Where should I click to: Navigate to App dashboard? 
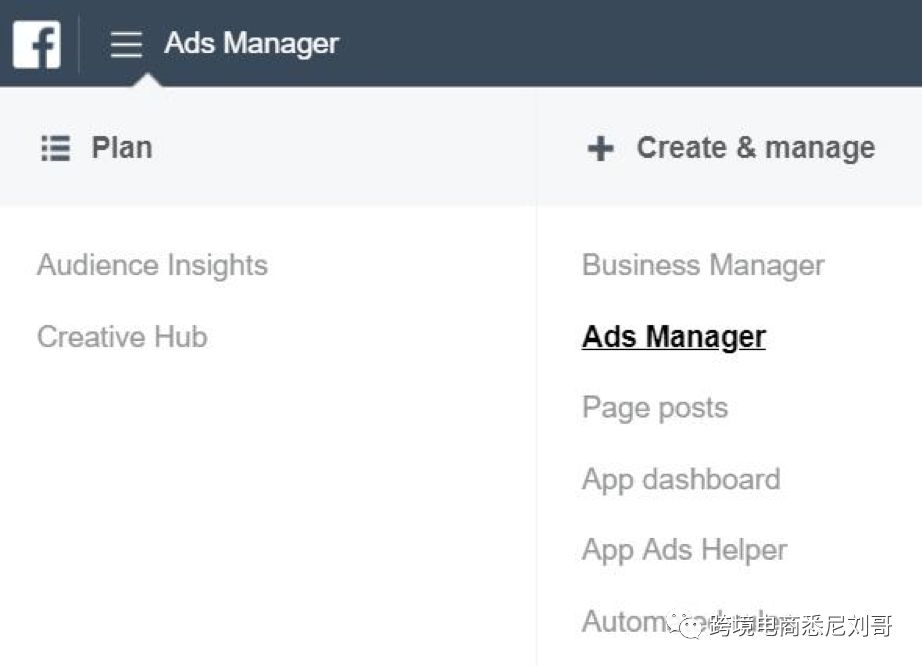681,479
